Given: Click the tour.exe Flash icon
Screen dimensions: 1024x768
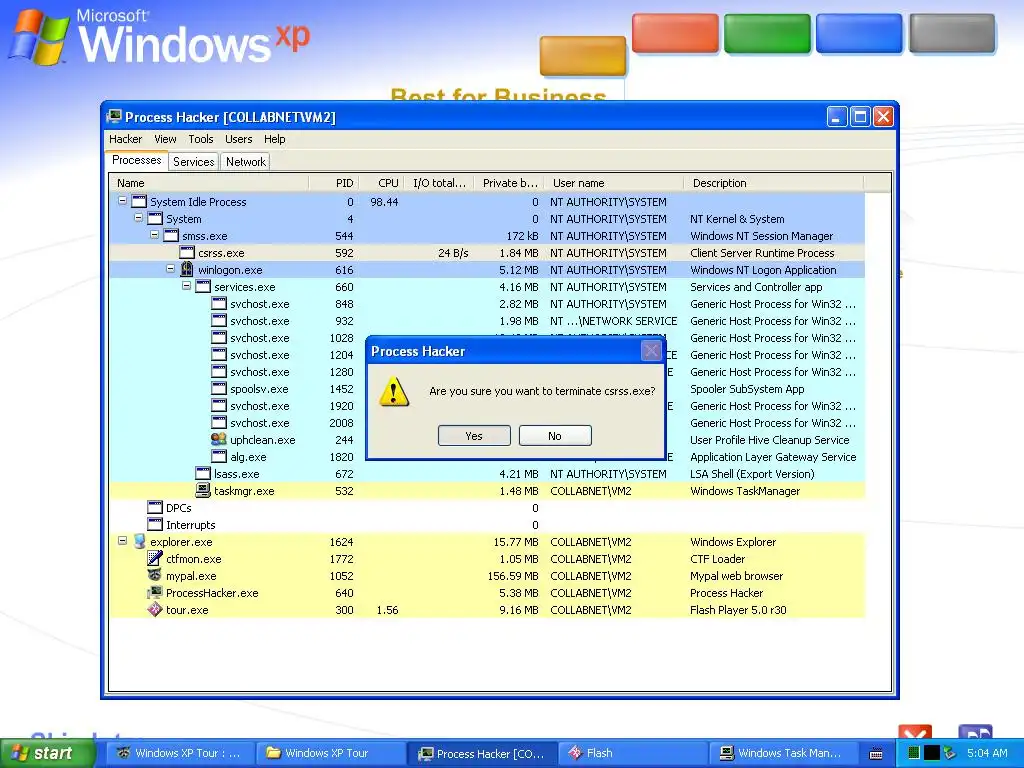Looking at the screenshot, I should (155, 609).
